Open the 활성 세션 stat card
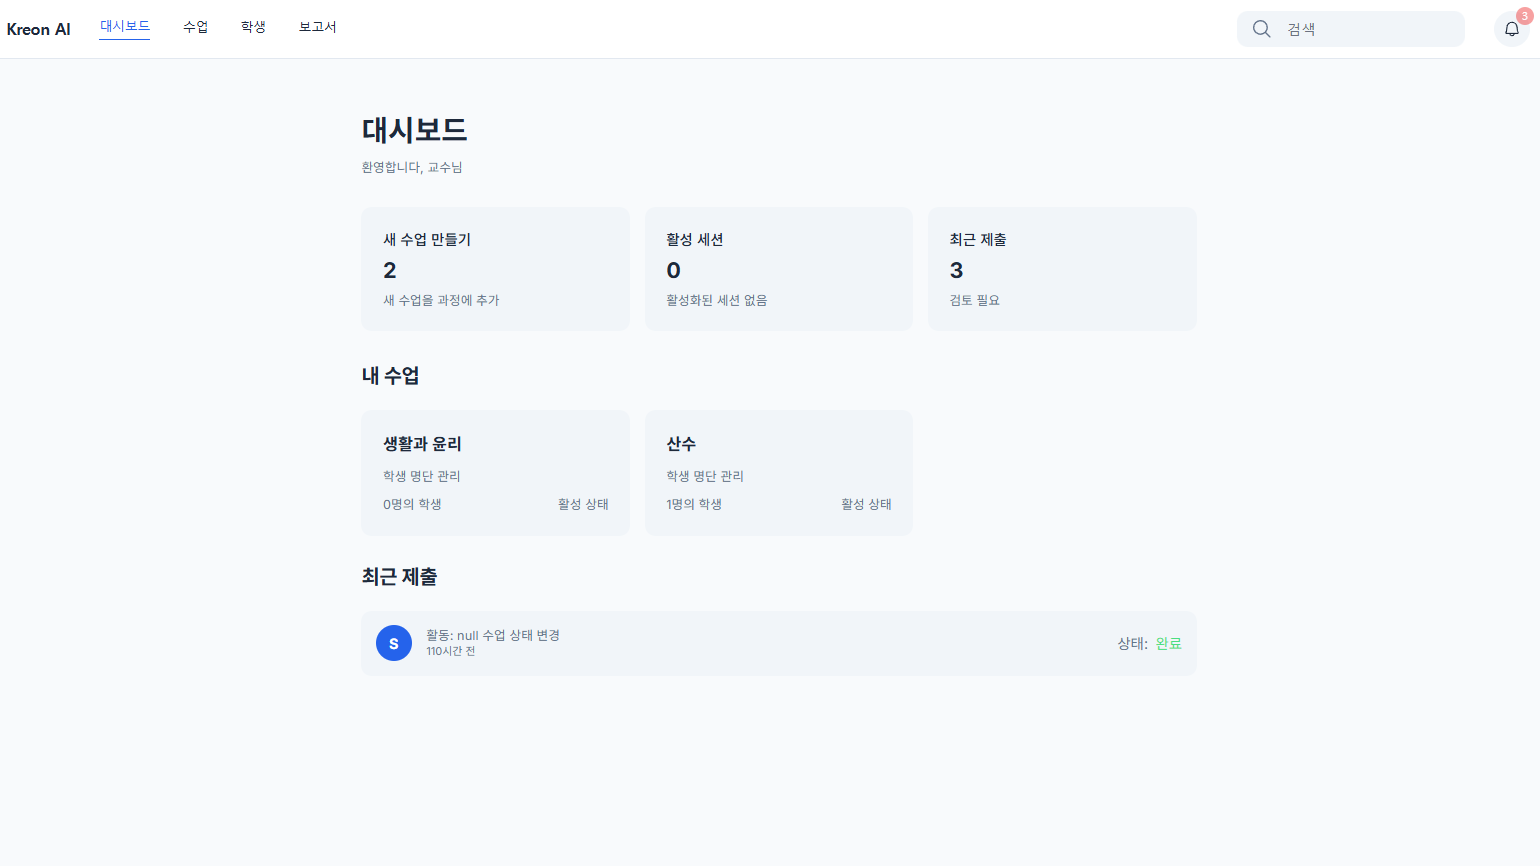The width and height of the screenshot is (1540, 866). tap(778, 268)
